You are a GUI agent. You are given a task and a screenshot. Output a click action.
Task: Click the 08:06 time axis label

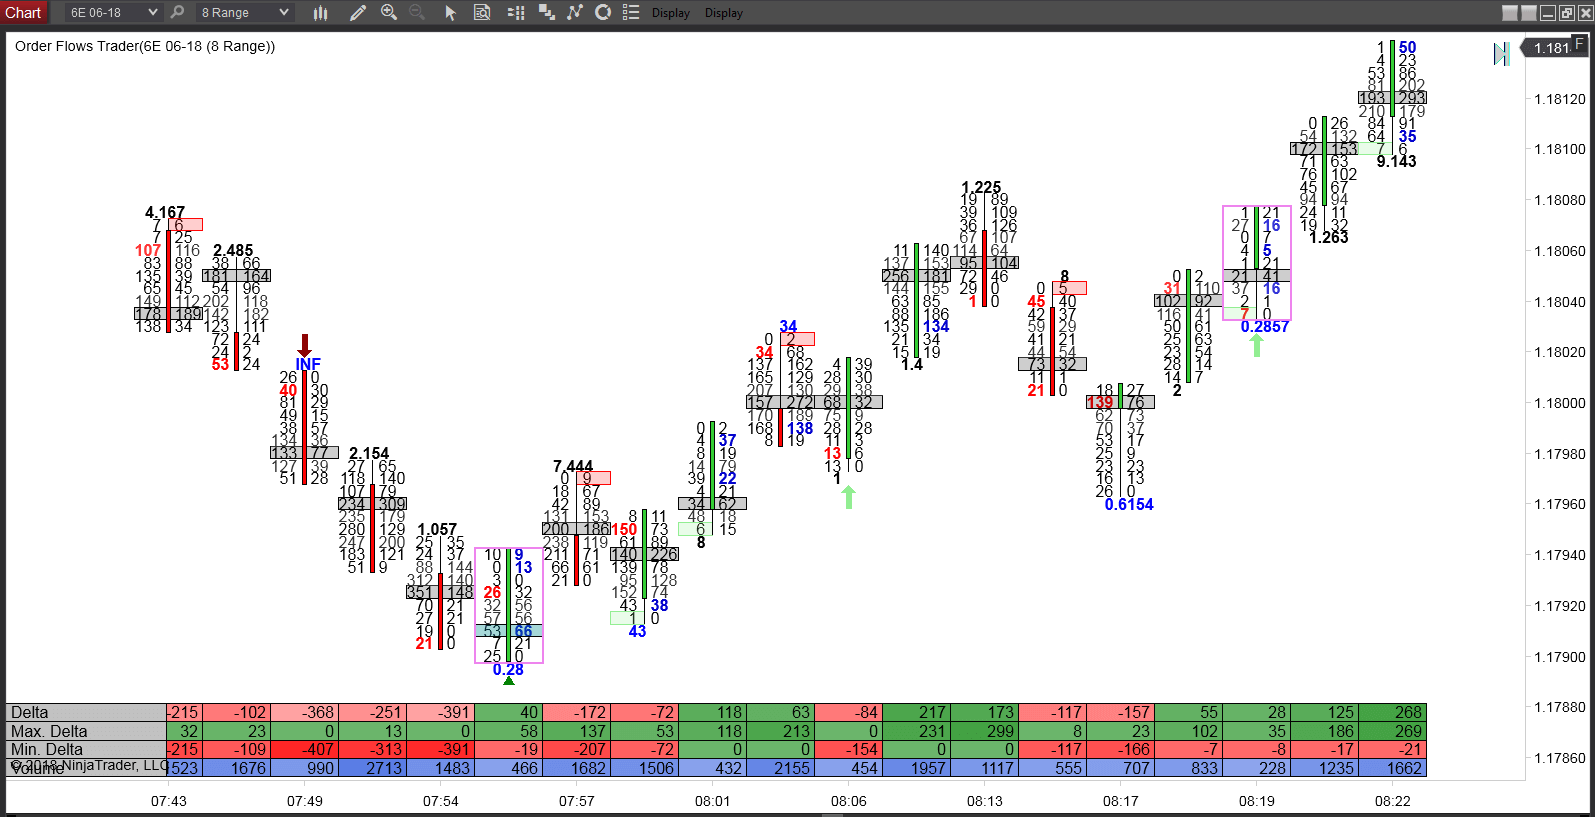(849, 801)
